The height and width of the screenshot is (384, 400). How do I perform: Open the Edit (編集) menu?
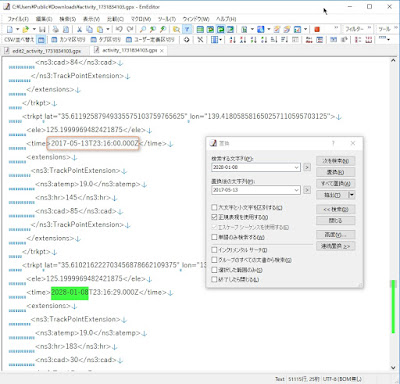44,19
